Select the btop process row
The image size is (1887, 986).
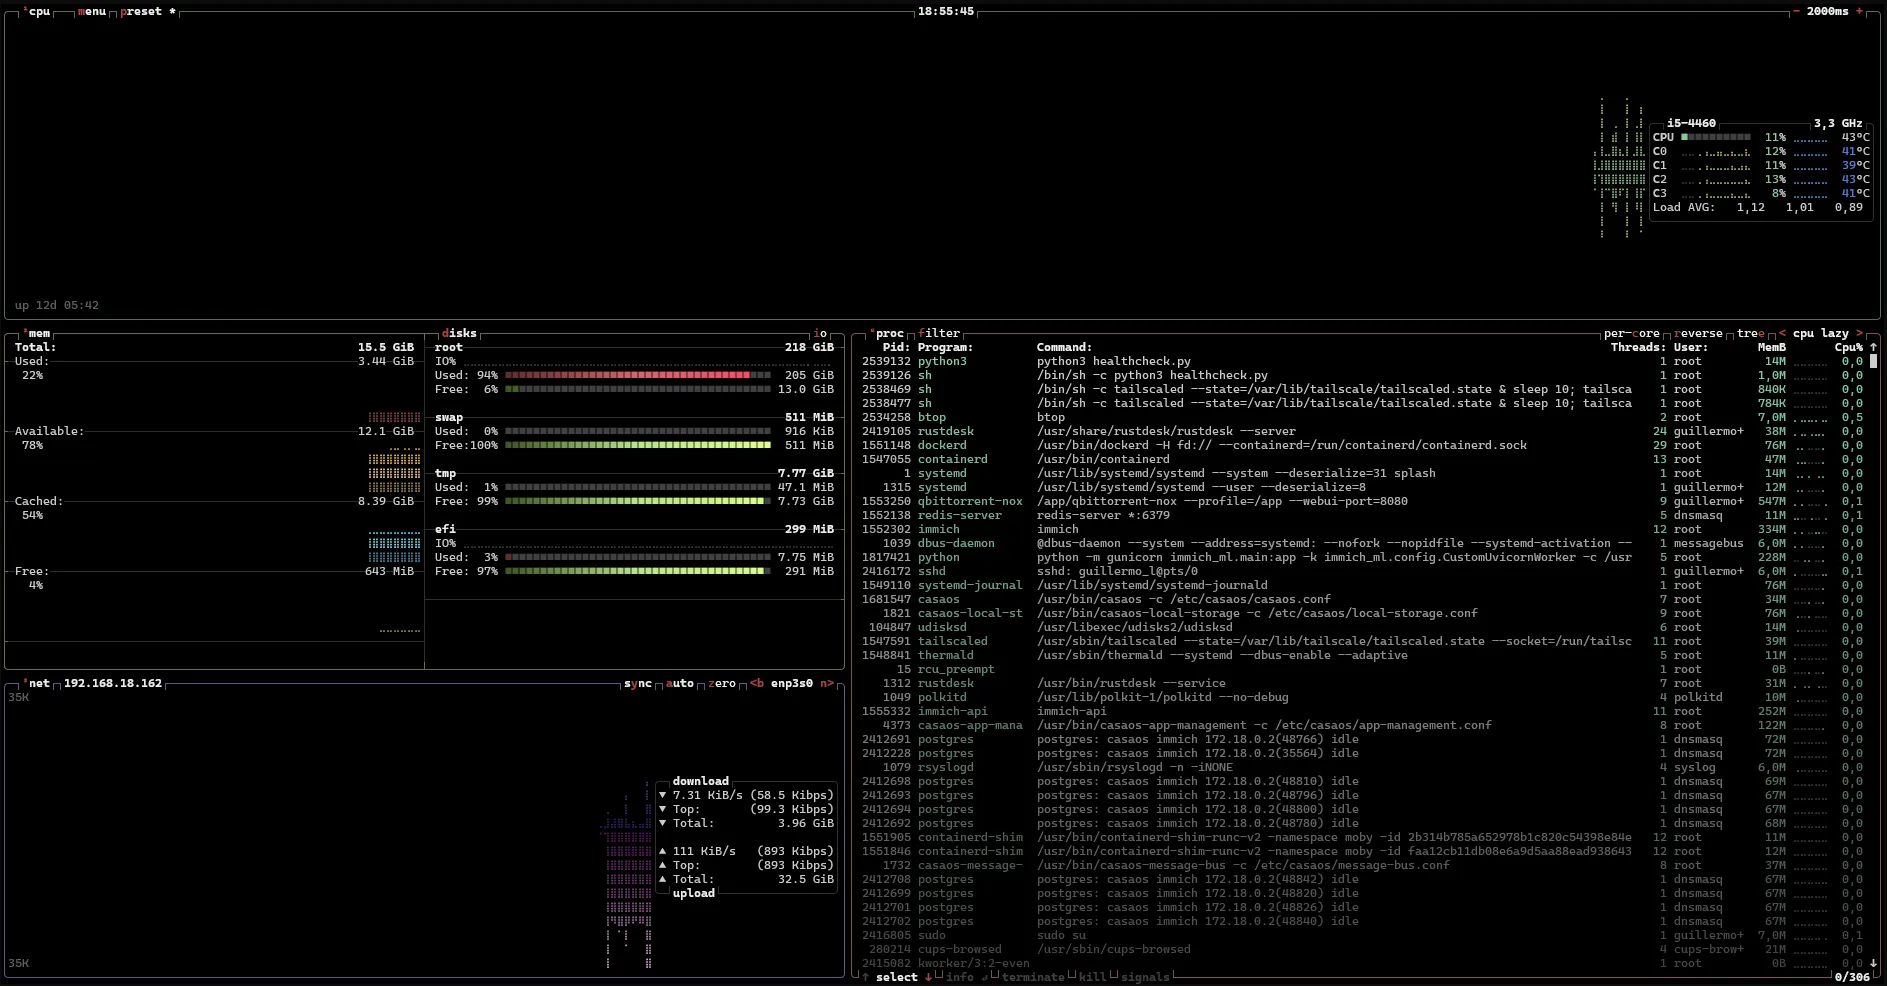tap(1362, 417)
